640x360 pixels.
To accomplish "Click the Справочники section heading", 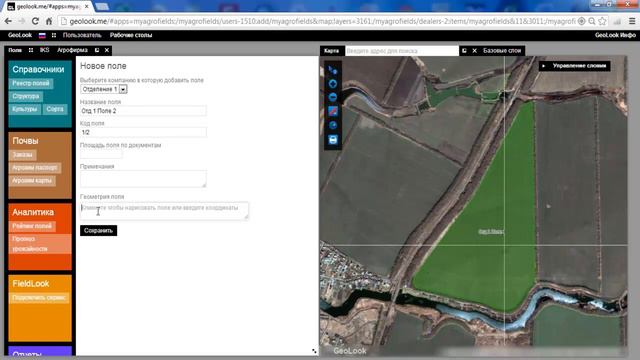I will tap(38, 69).
